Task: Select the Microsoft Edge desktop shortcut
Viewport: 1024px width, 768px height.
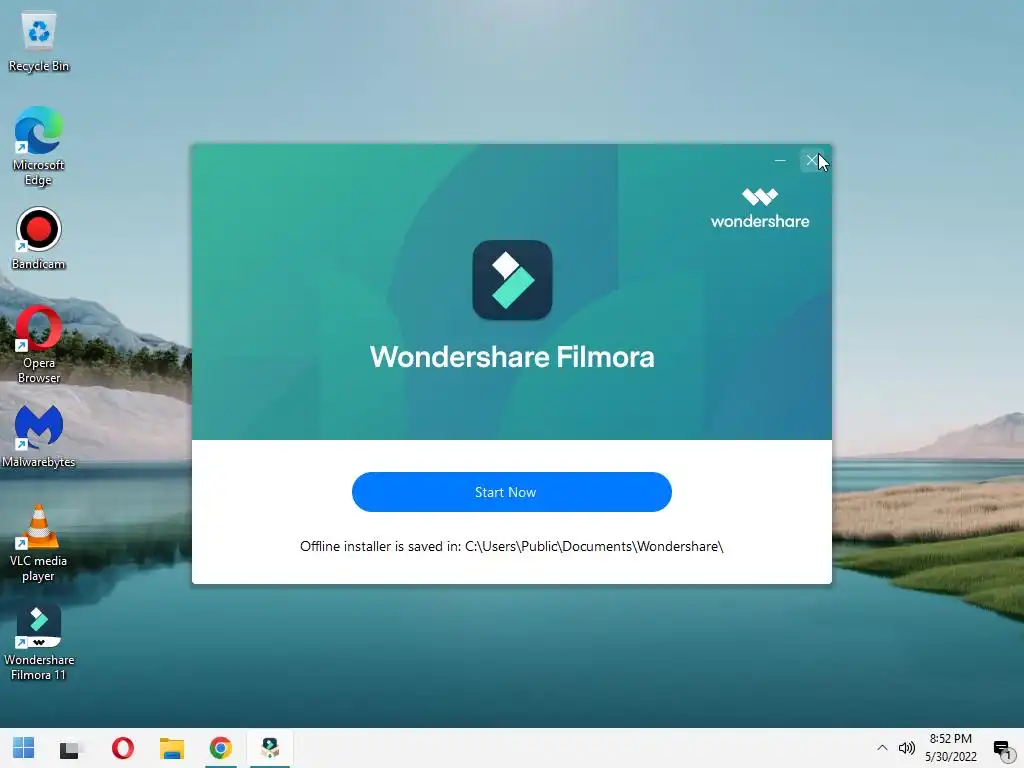Action: (39, 146)
